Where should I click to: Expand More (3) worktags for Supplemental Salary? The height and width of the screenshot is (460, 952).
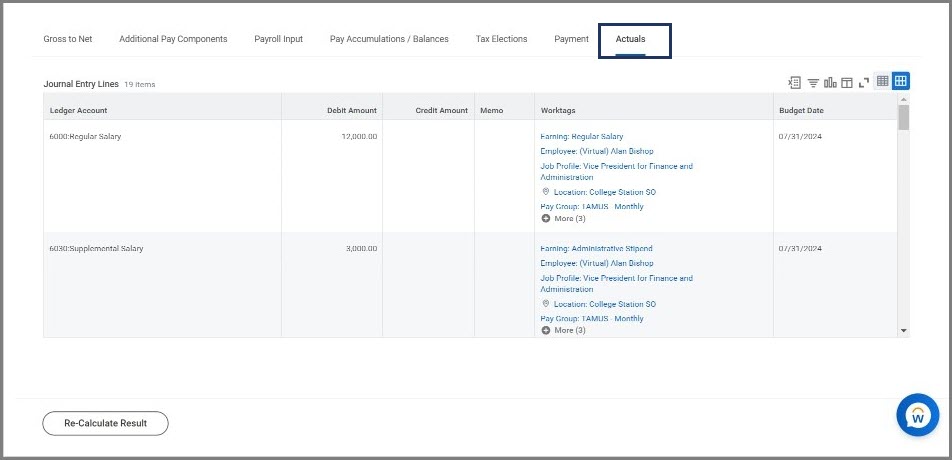563,330
